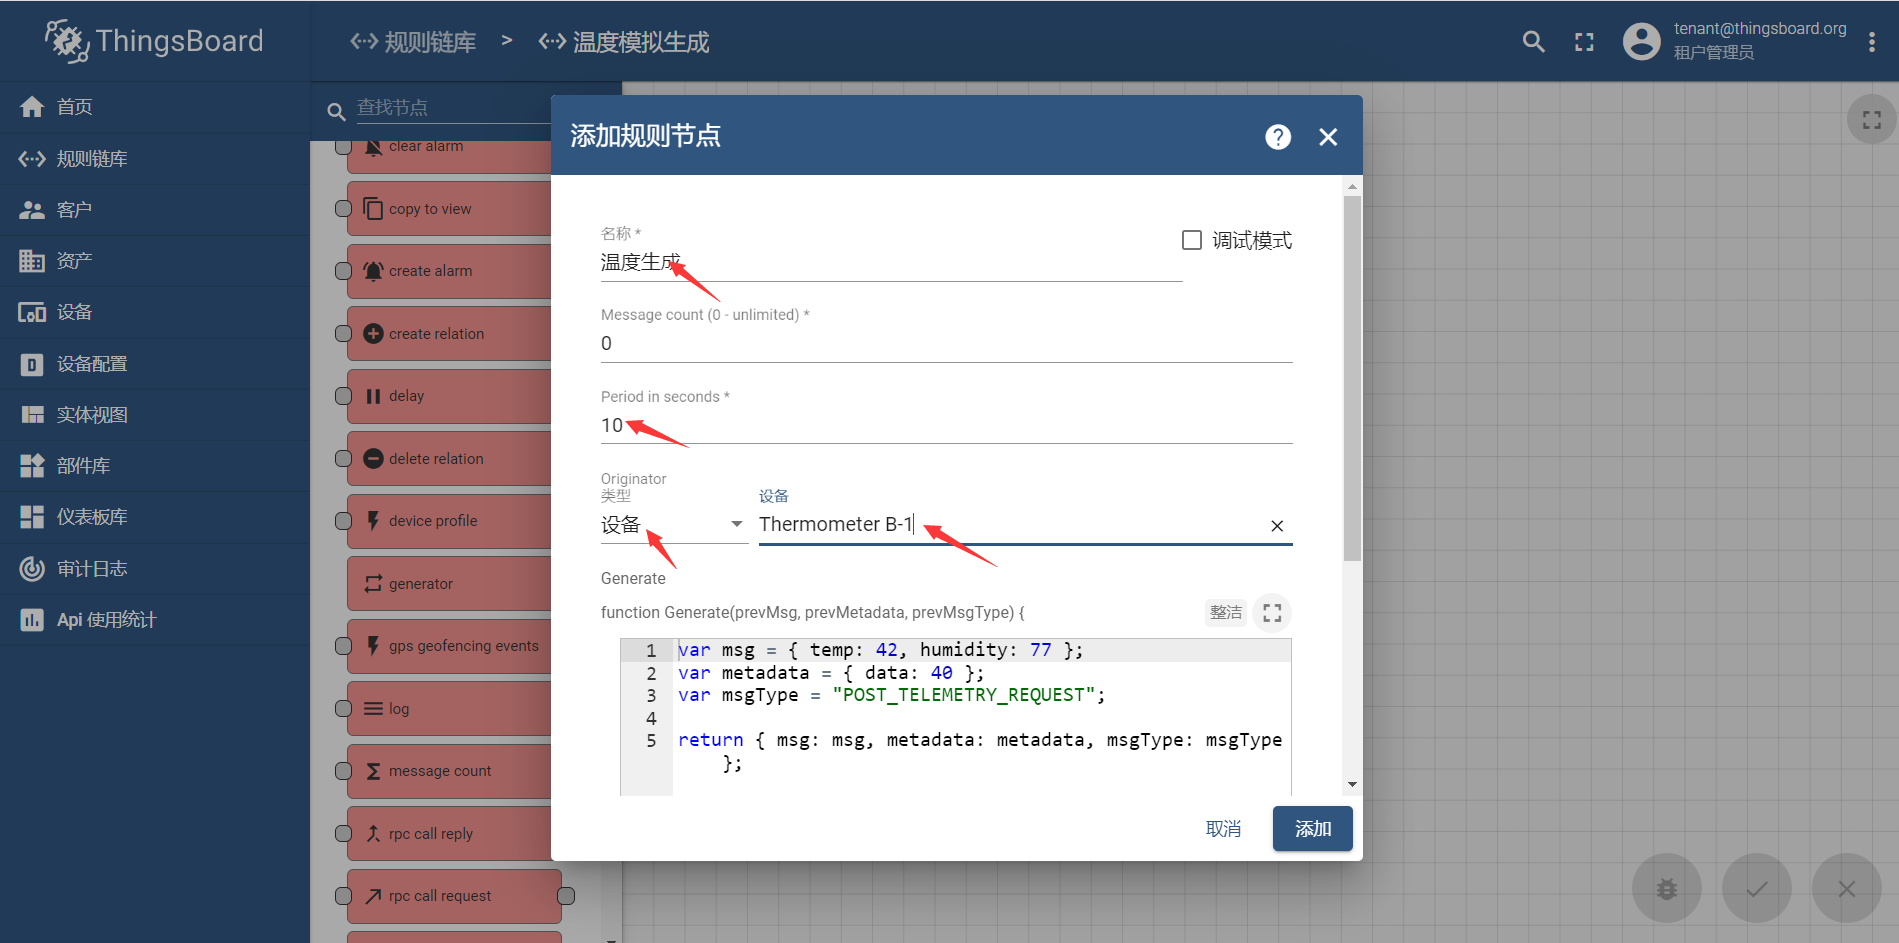Viewport: 1899px width, 943px height.
Task: Open the 首页 home icon in sidebar
Action: [x=33, y=106]
